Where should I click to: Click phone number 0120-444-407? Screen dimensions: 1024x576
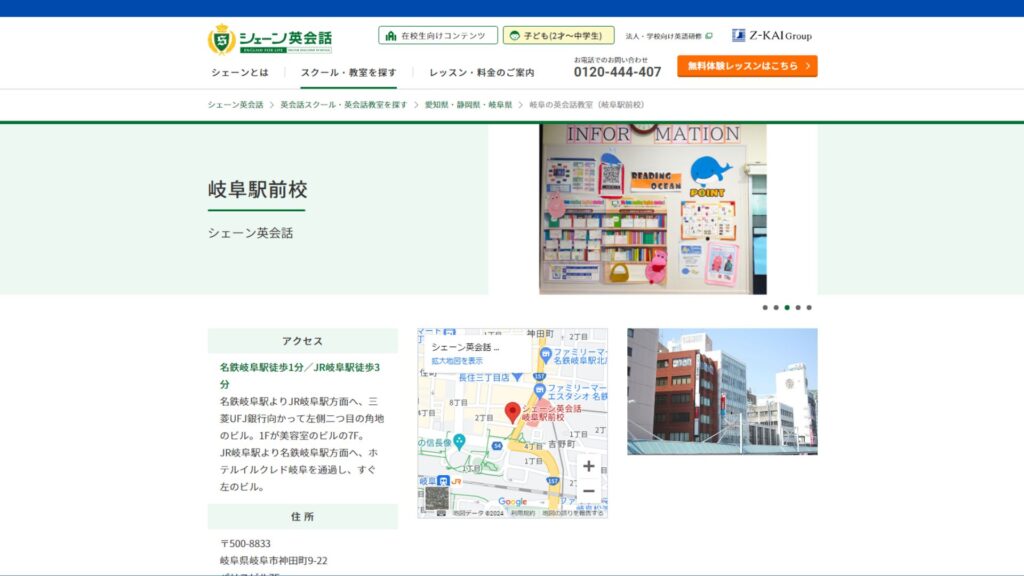(618, 72)
